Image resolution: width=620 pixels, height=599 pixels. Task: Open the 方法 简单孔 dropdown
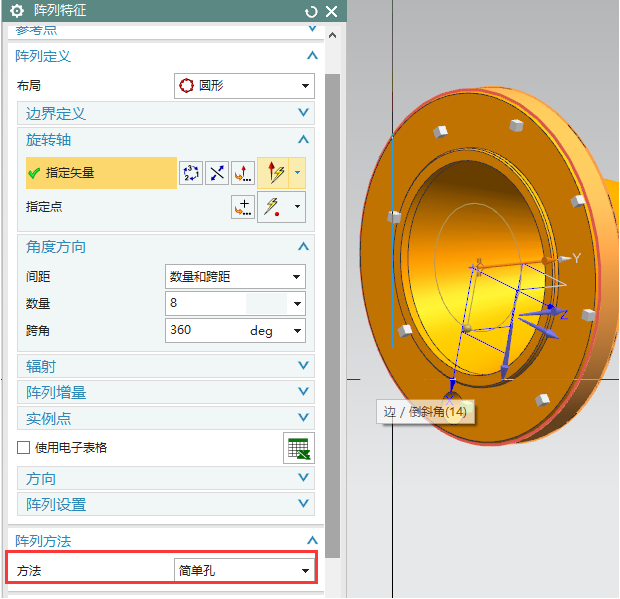pos(244,571)
